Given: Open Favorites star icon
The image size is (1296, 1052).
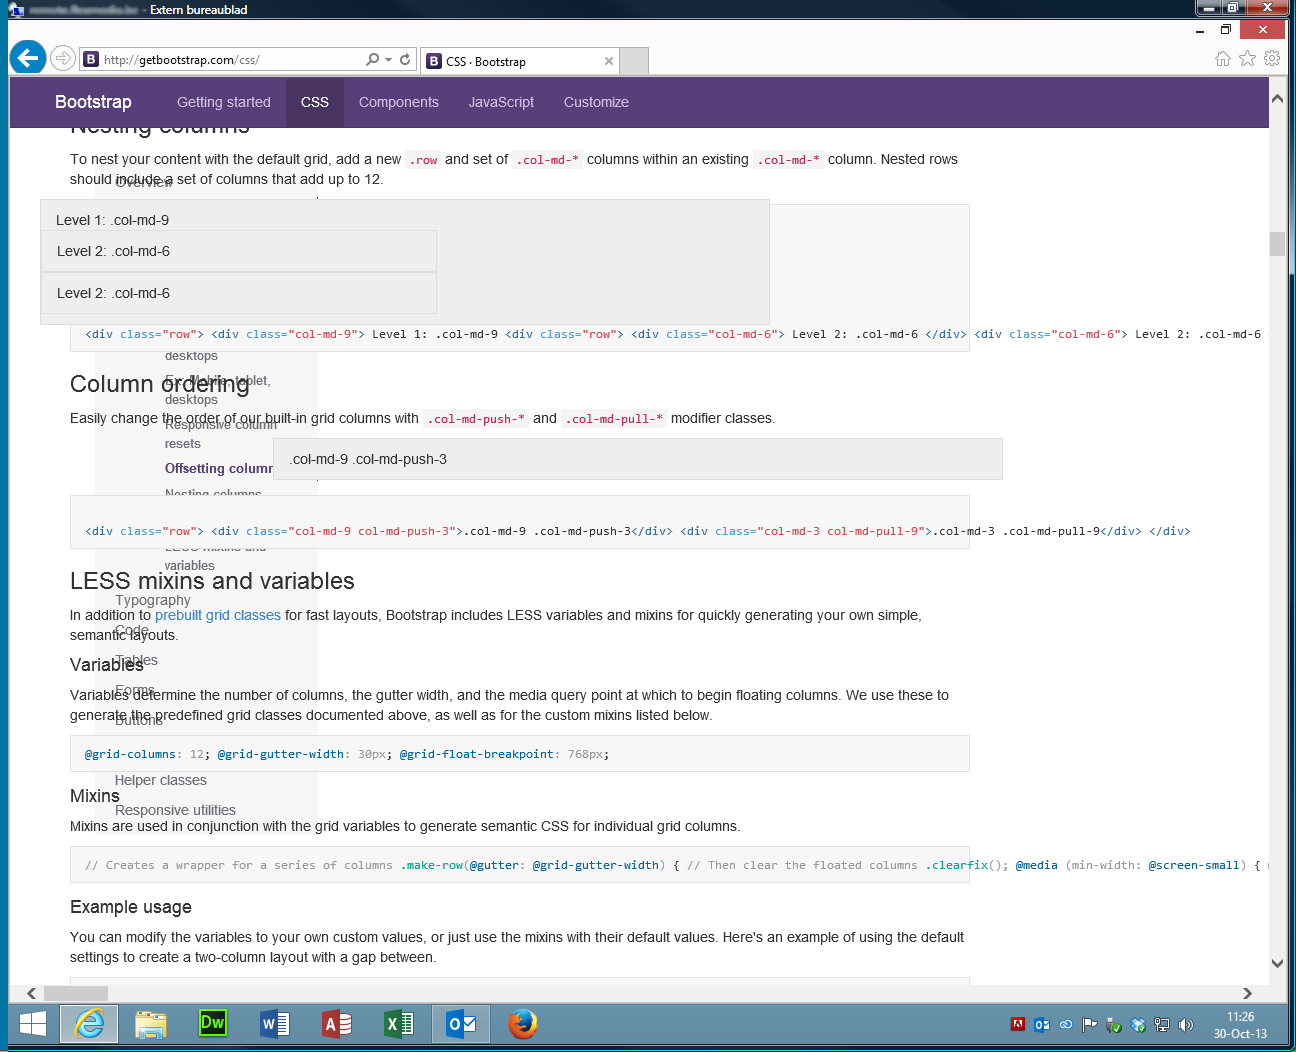Looking at the screenshot, I should click(x=1247, y=59).
